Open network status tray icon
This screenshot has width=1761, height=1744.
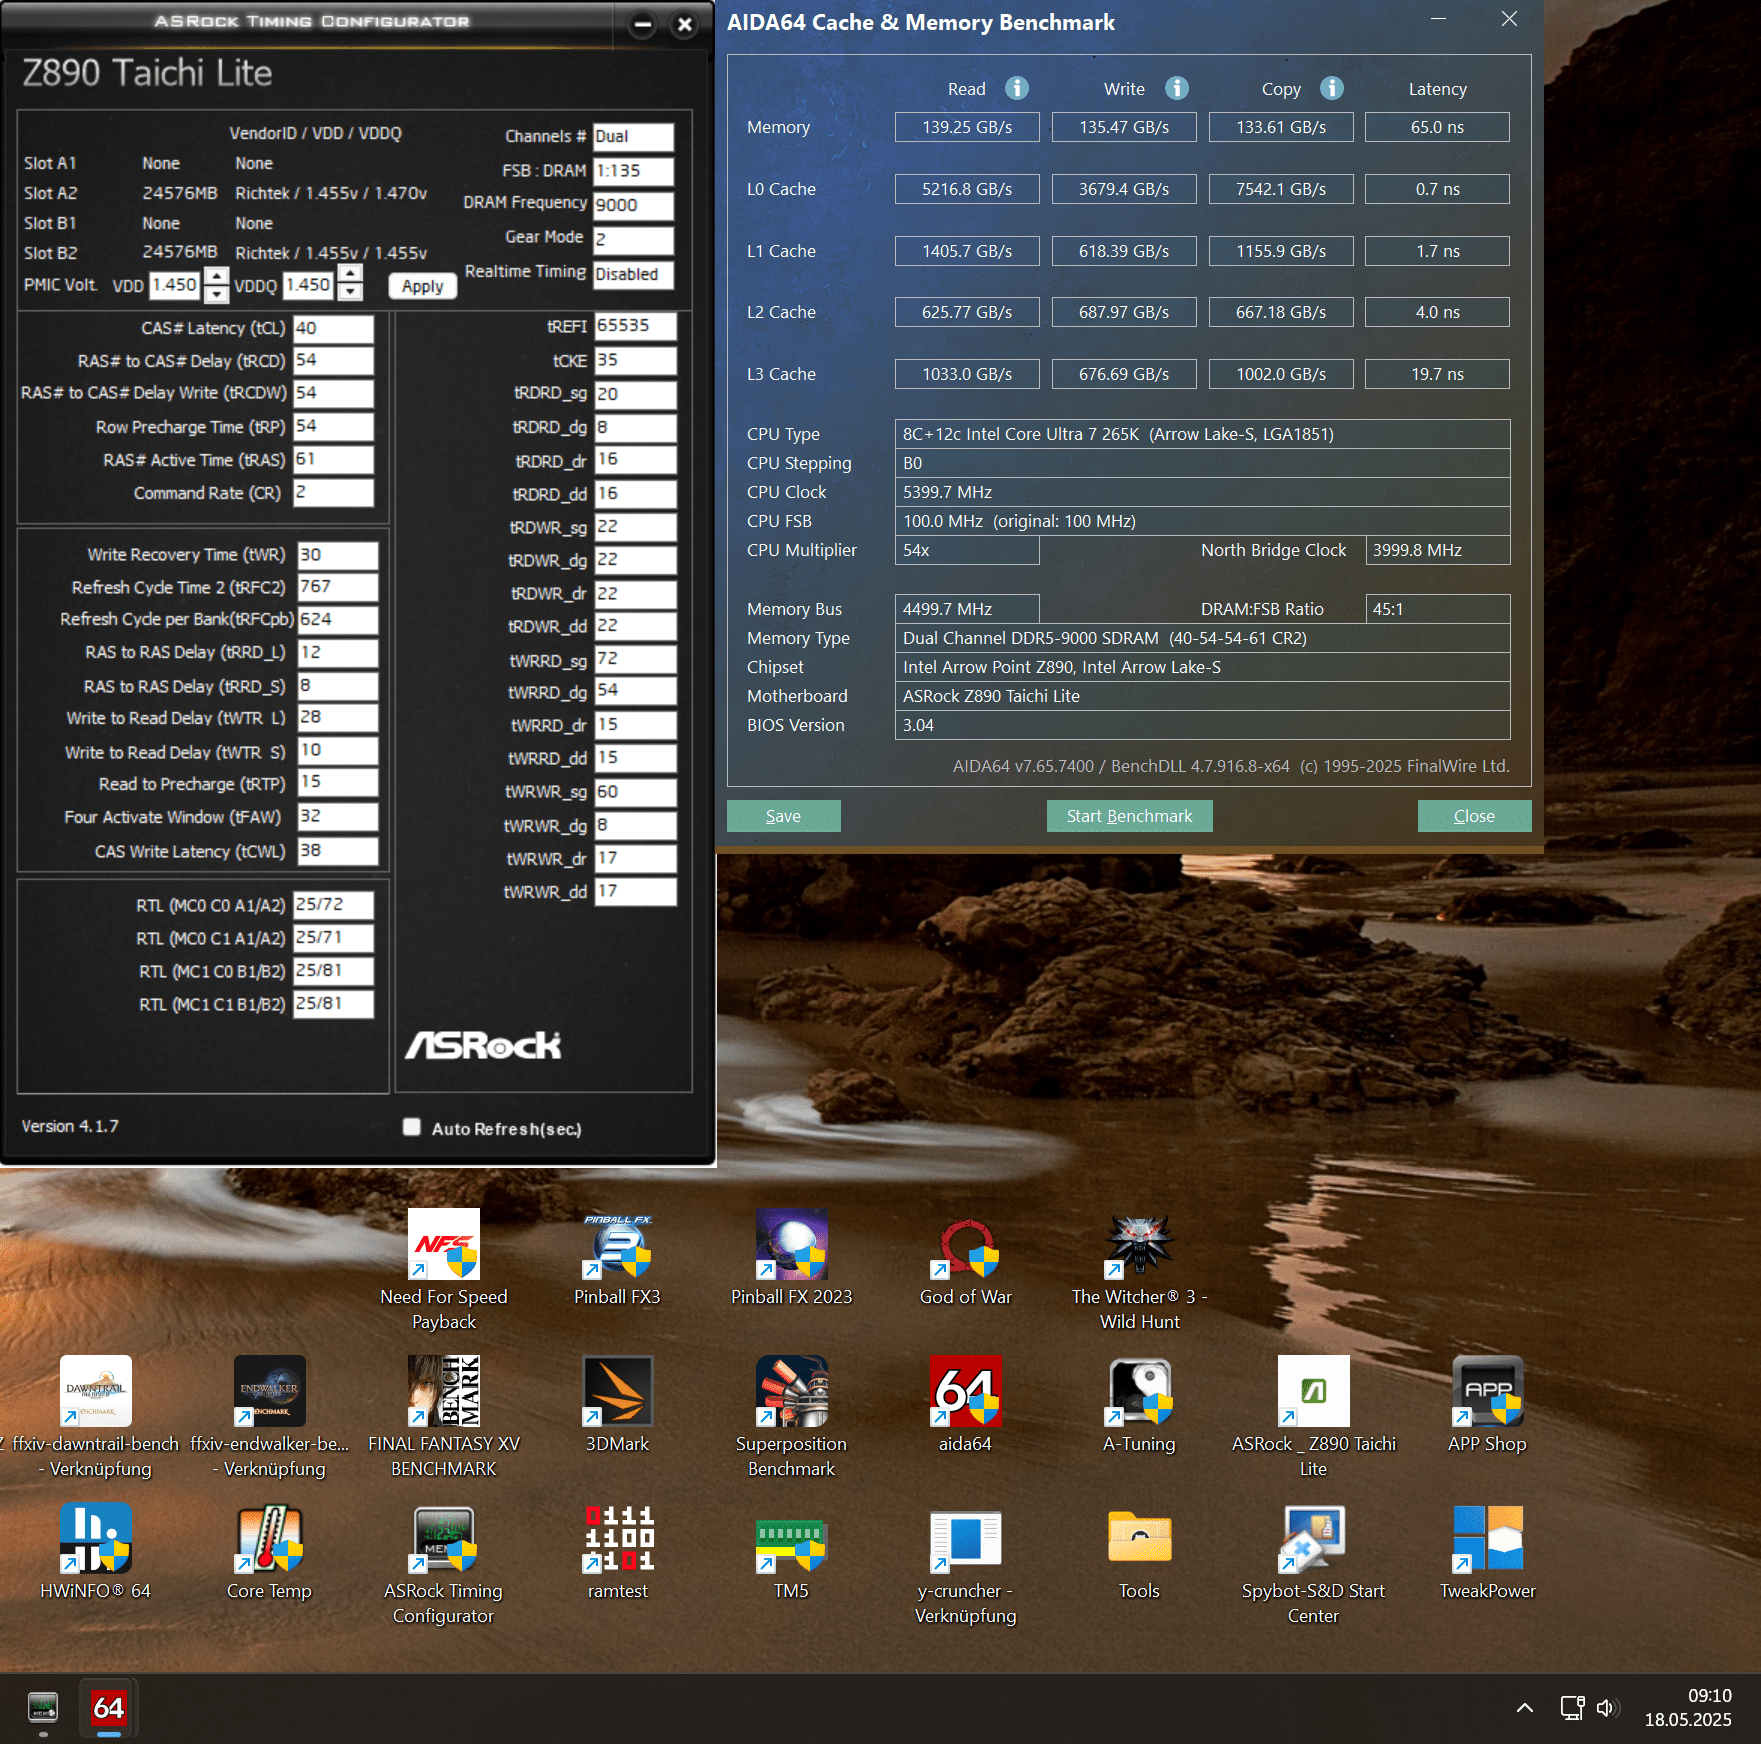[1572, 1708]
